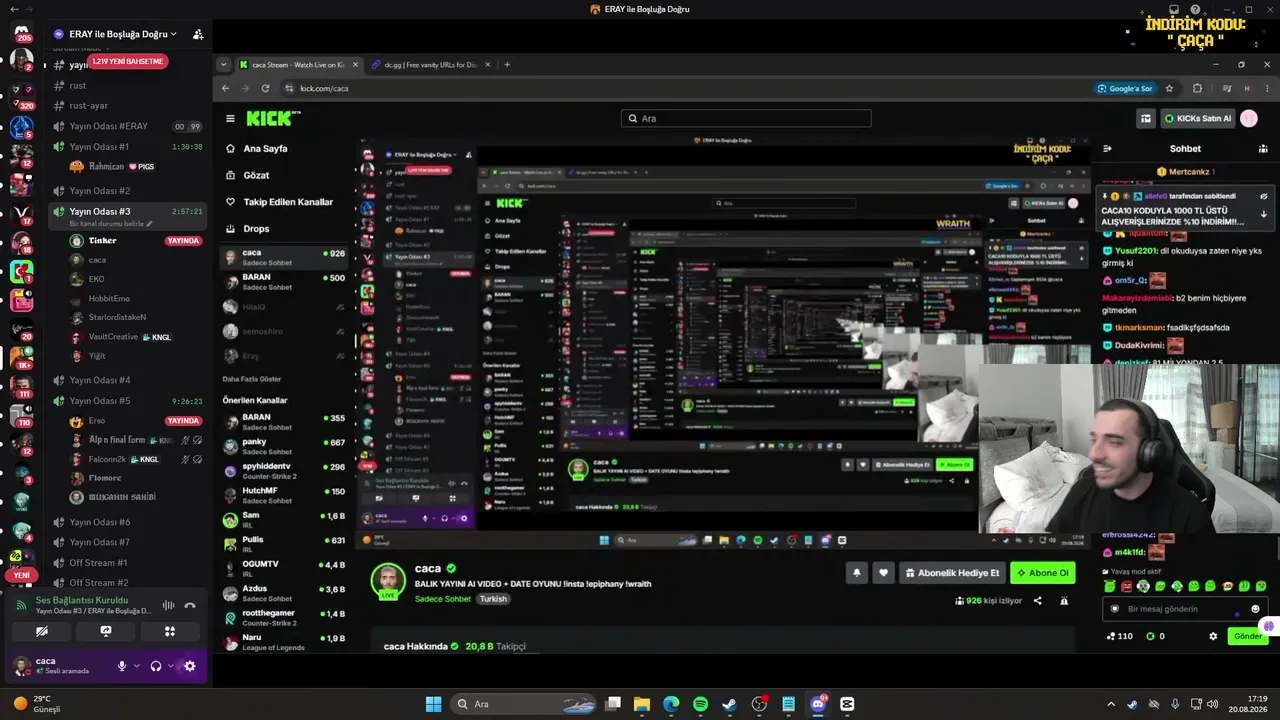Screen dimensions: 1280x720
Task: Open Steam from the taskbar
Action: pos(729,704)
